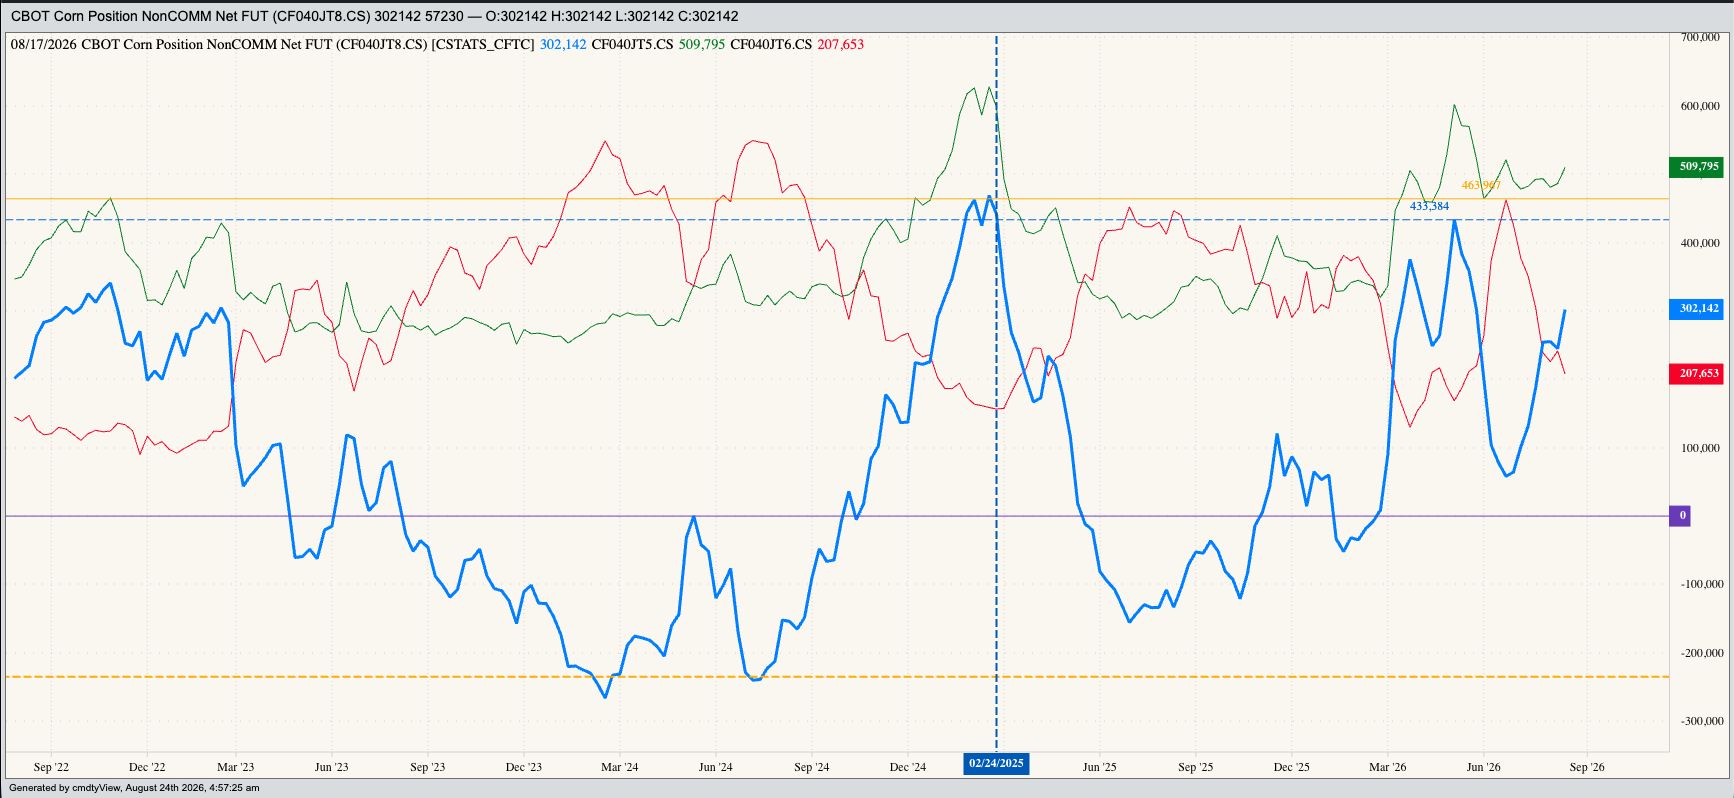1734x798 pixels.
Task: Click the green 509,795 legend value
Action: pyautogui.click(x=702, y=44)
